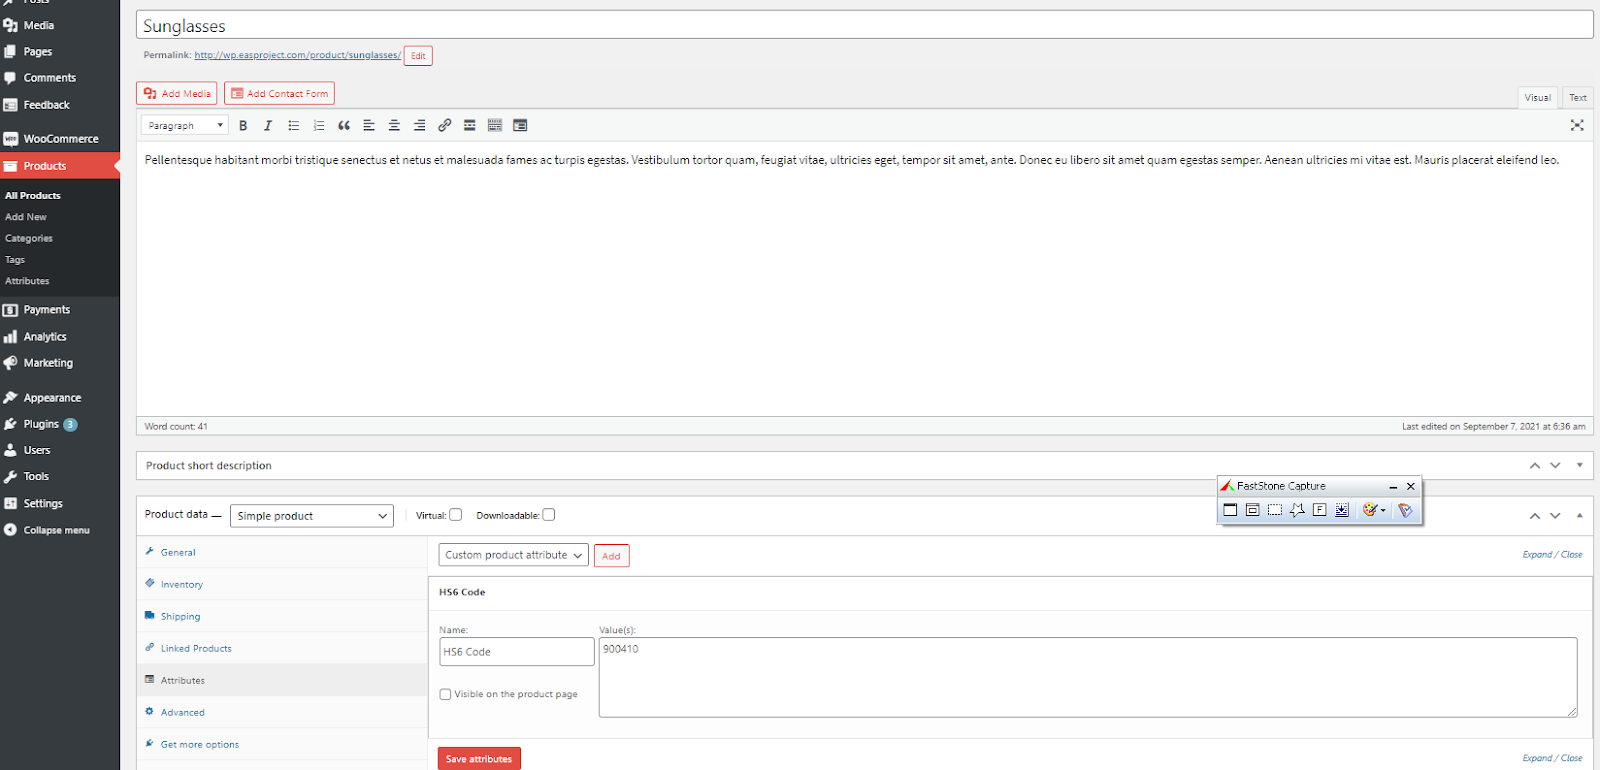Check the Downloadable product option
The height and width of the screenshot is (770, 1600).
pyautogui.click(x=549, y=515)
